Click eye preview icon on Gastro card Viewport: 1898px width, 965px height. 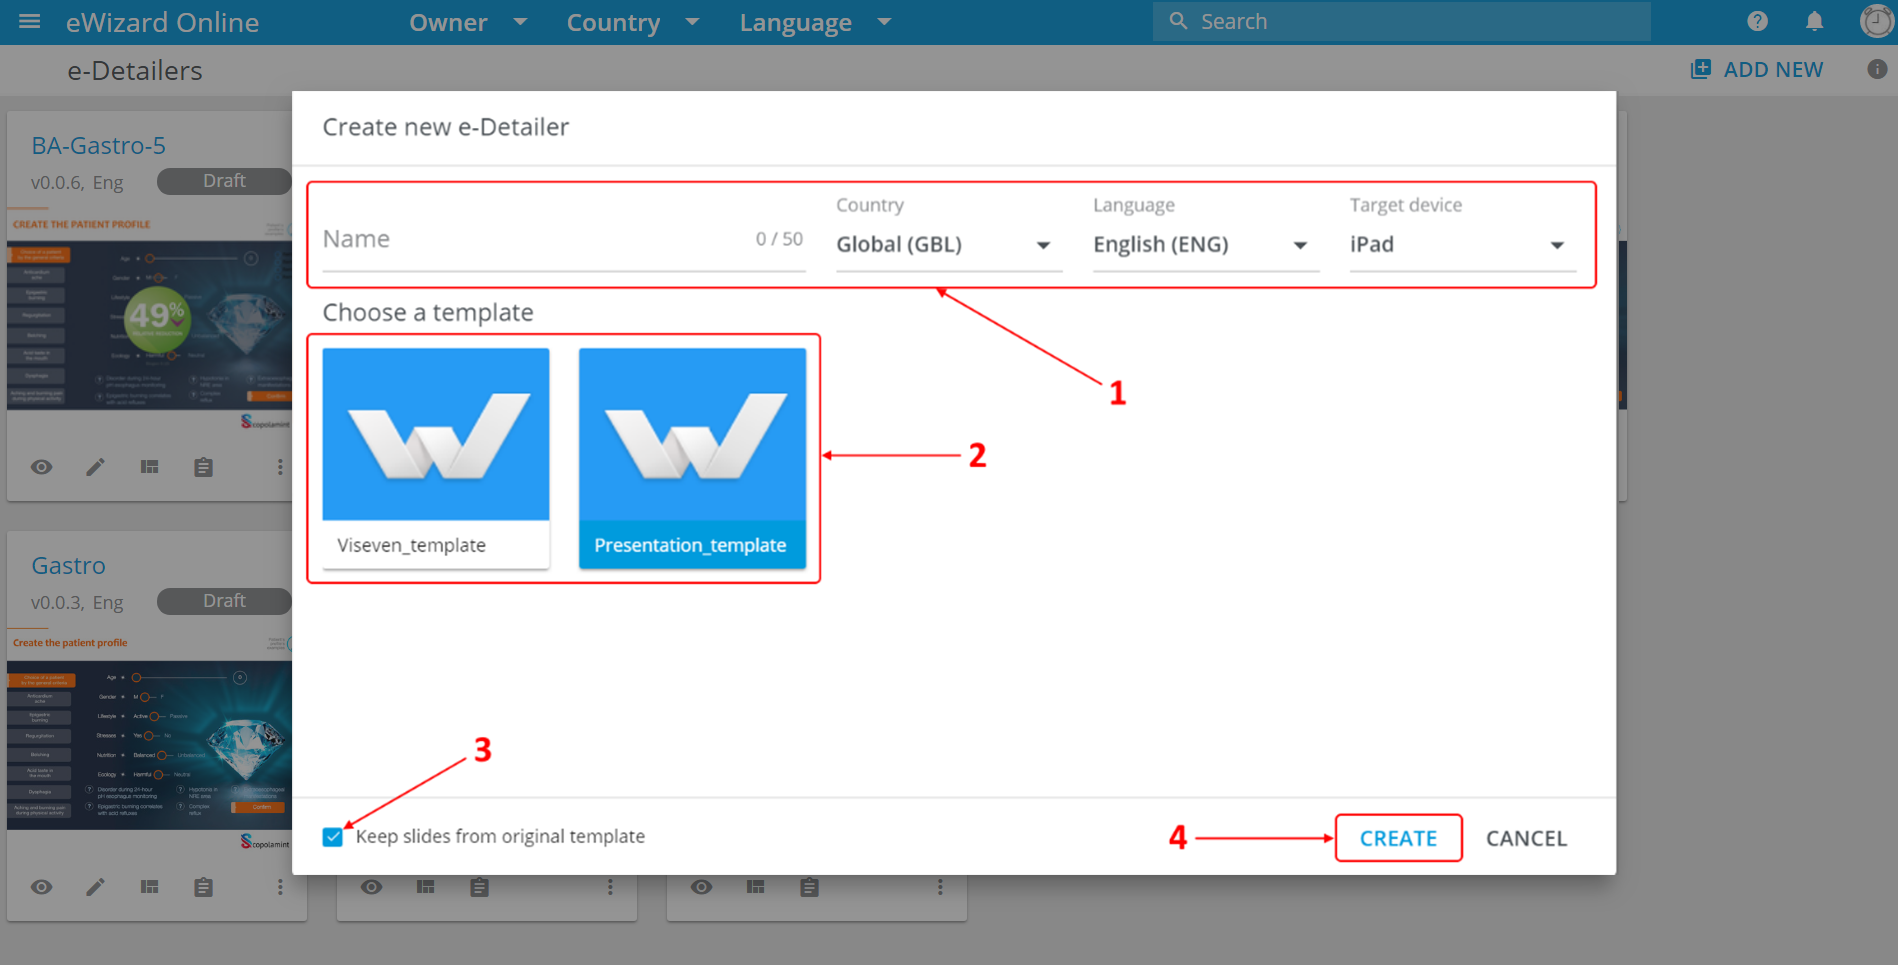pyautogui.click(x=41, y=887)
